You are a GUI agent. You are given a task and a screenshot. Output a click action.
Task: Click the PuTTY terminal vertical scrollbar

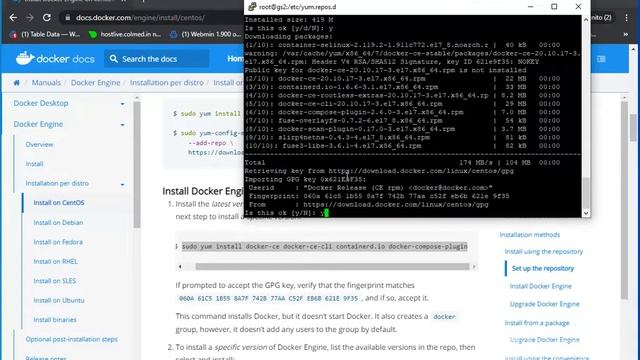pos(586,193)
